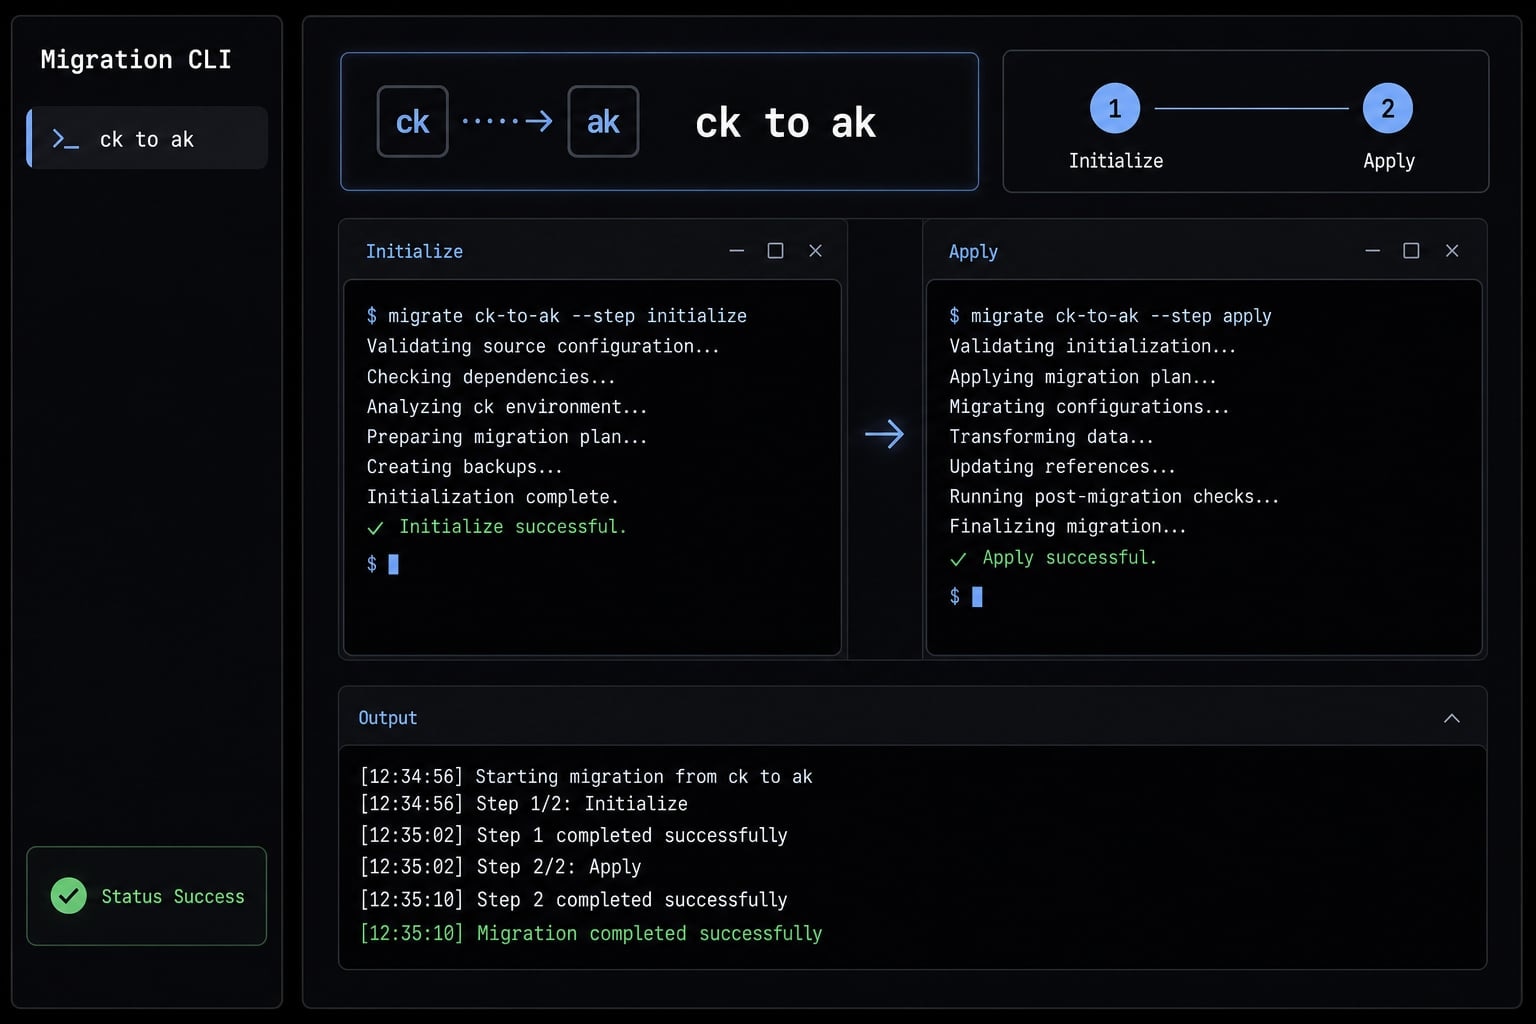The width and height of the screenshot is (1536, 1024).
Task: Click the cursor prompt in Initialize terminal
Action: [x=382, y=564]
